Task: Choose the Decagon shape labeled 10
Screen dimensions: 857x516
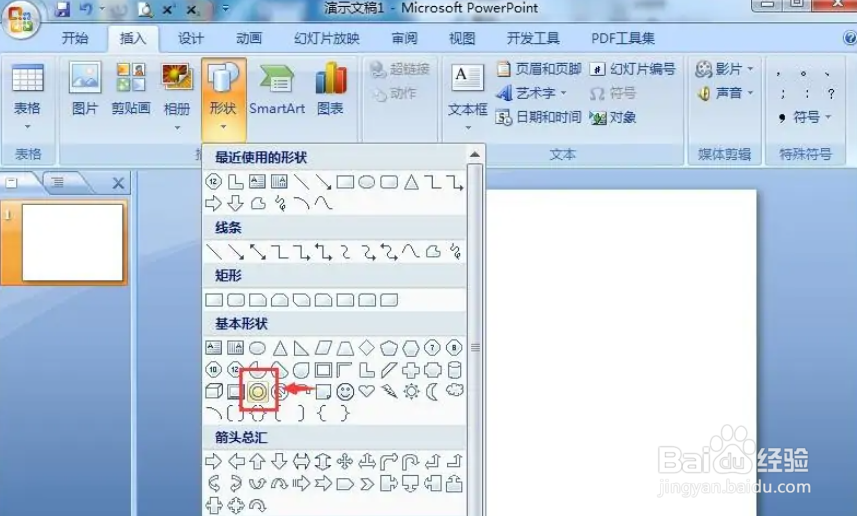Action: (x=214, y=370)
